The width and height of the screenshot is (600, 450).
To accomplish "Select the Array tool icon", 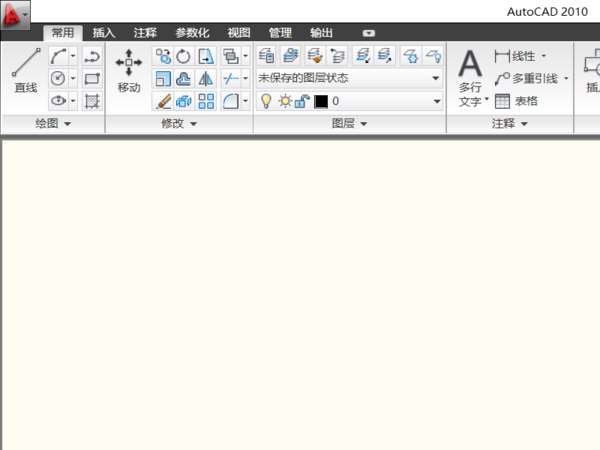I will coord(206,101).
